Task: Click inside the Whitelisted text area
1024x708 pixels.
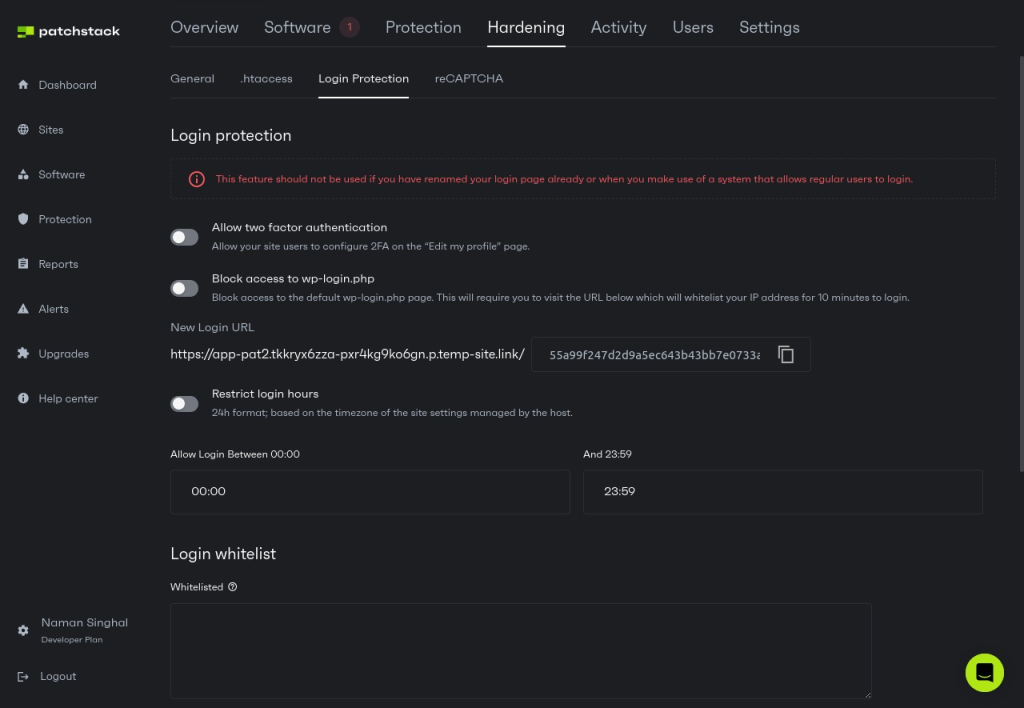Action: pos(520,650)
